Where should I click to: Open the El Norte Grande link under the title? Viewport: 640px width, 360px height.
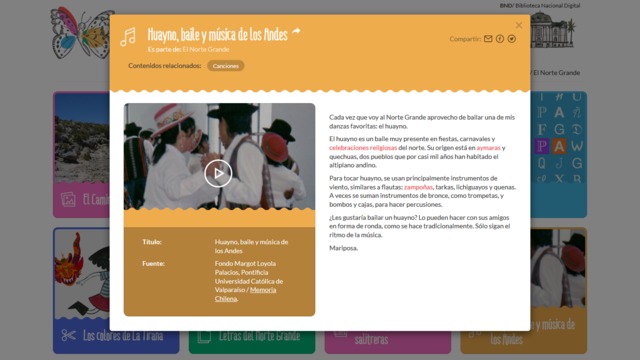(x=206, y=49)
